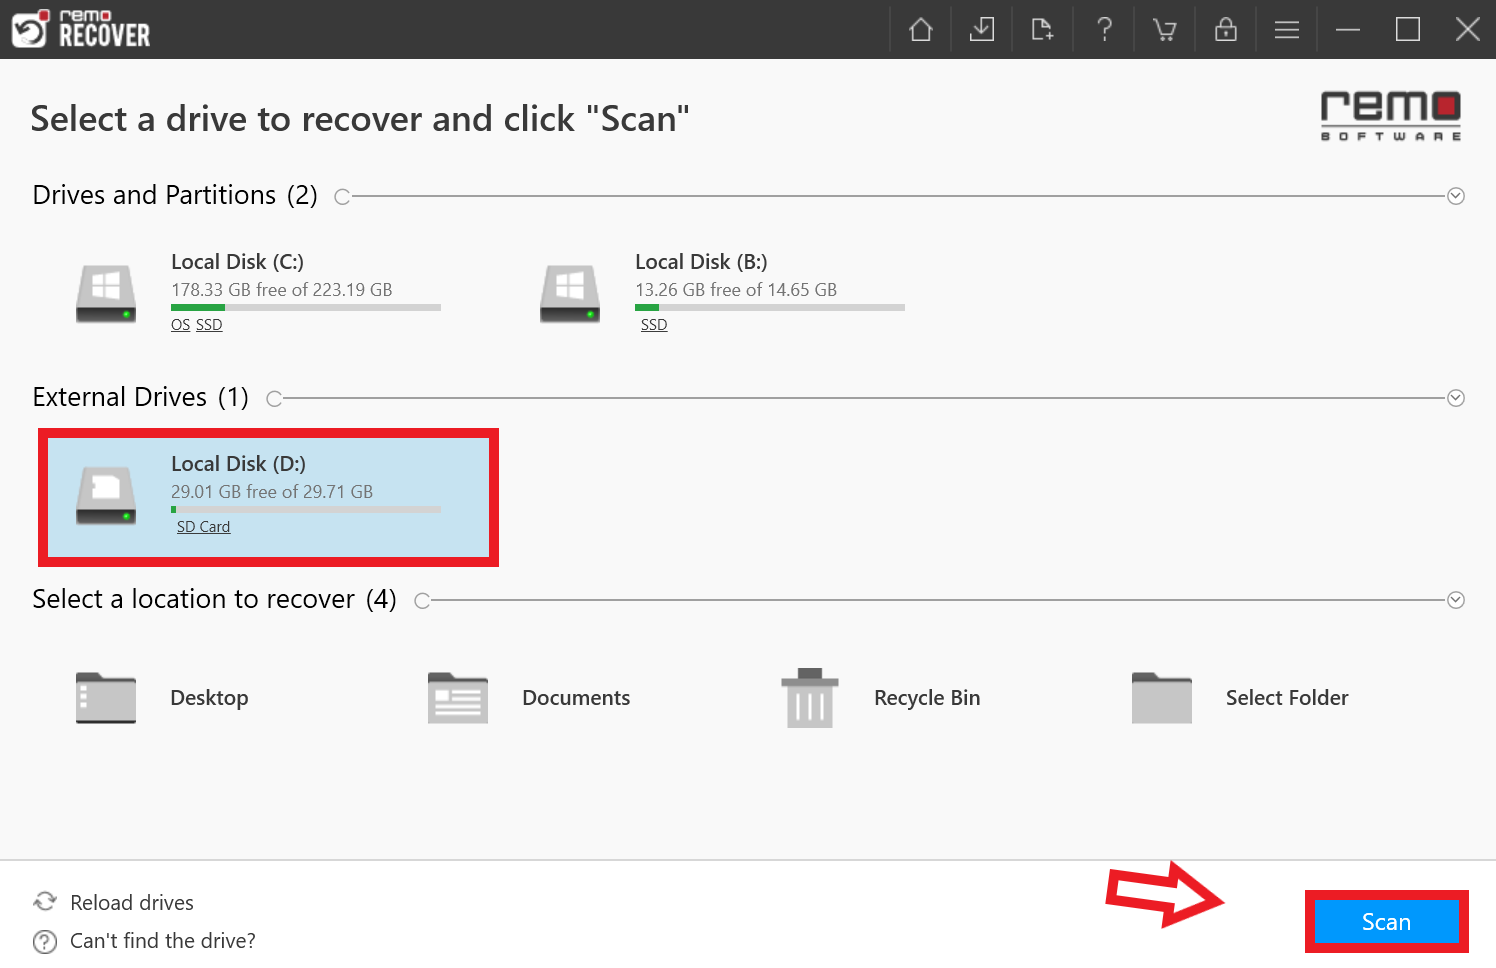1496x968 pixels.
Task: Click the SD Card tag under Local Disk (D:)
Action: pyautogui.click(x=203, y=527)
